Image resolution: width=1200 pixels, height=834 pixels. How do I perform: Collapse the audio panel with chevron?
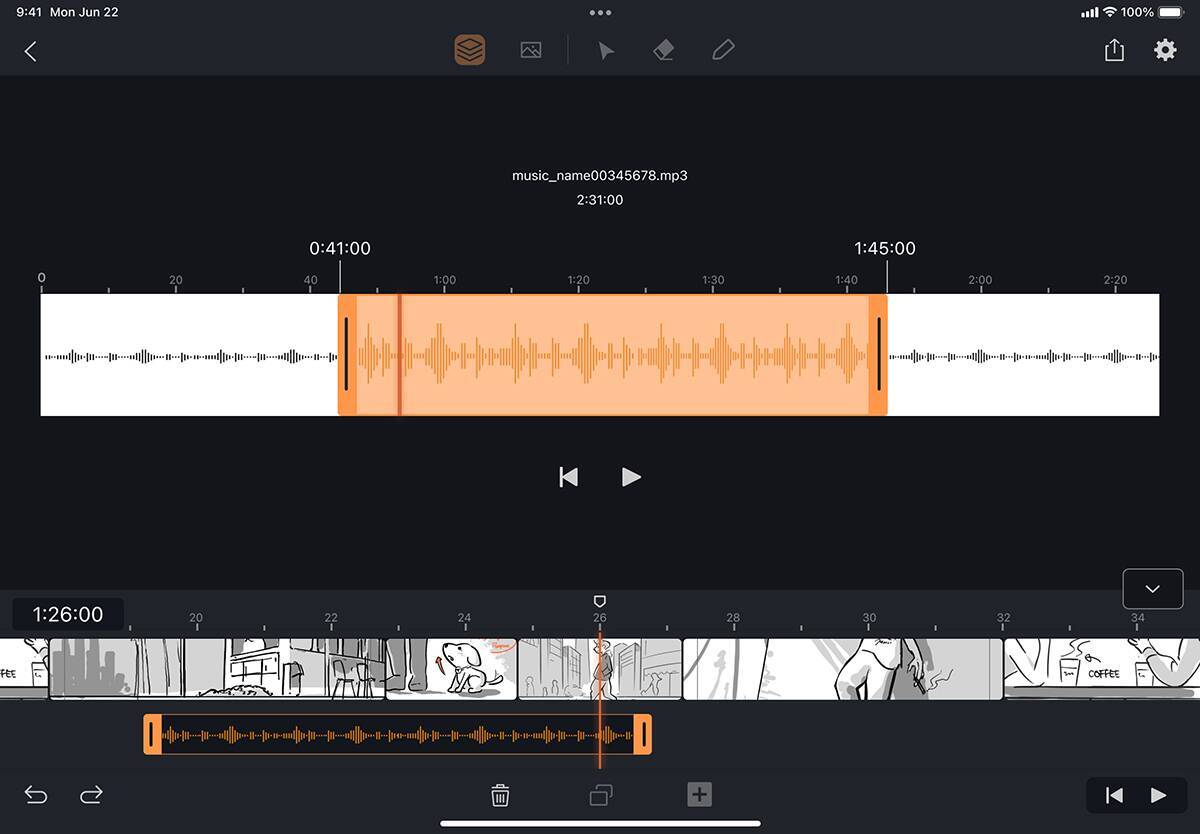pyautogui.click(x=1152, y=589)
